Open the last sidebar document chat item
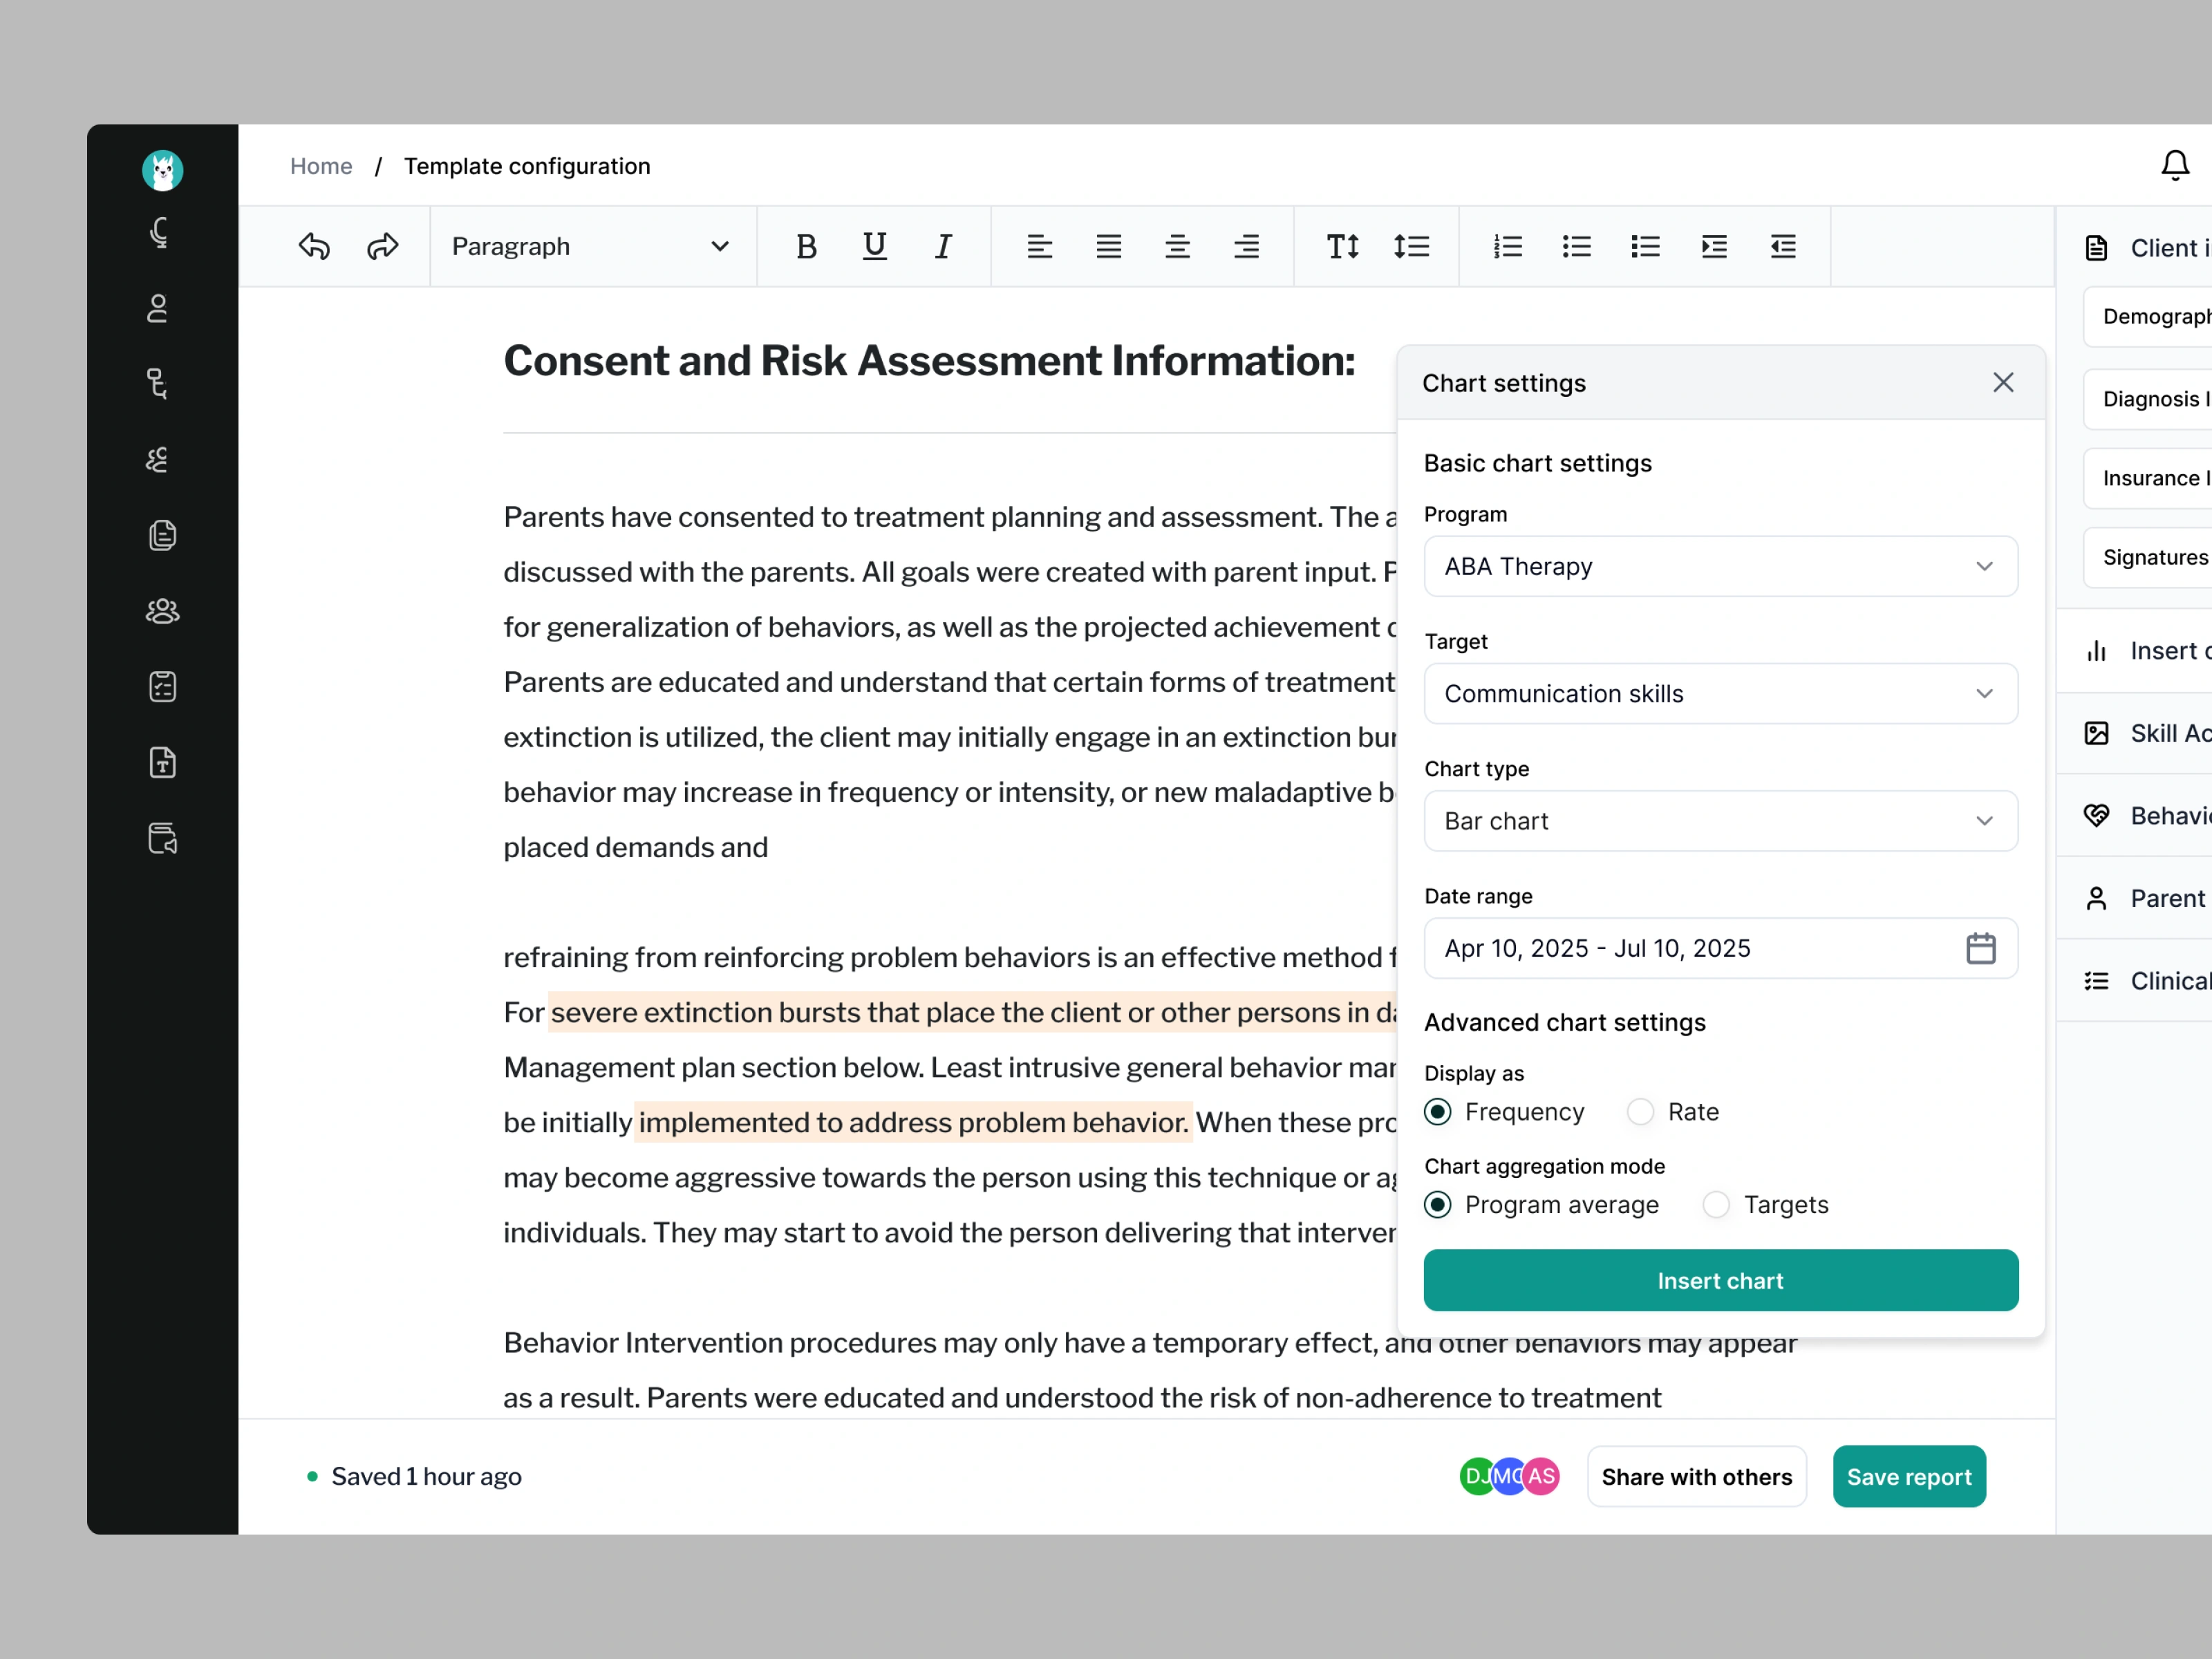Image resolution: width=2212 pixels, height=1659 pixels. (162, 838)
